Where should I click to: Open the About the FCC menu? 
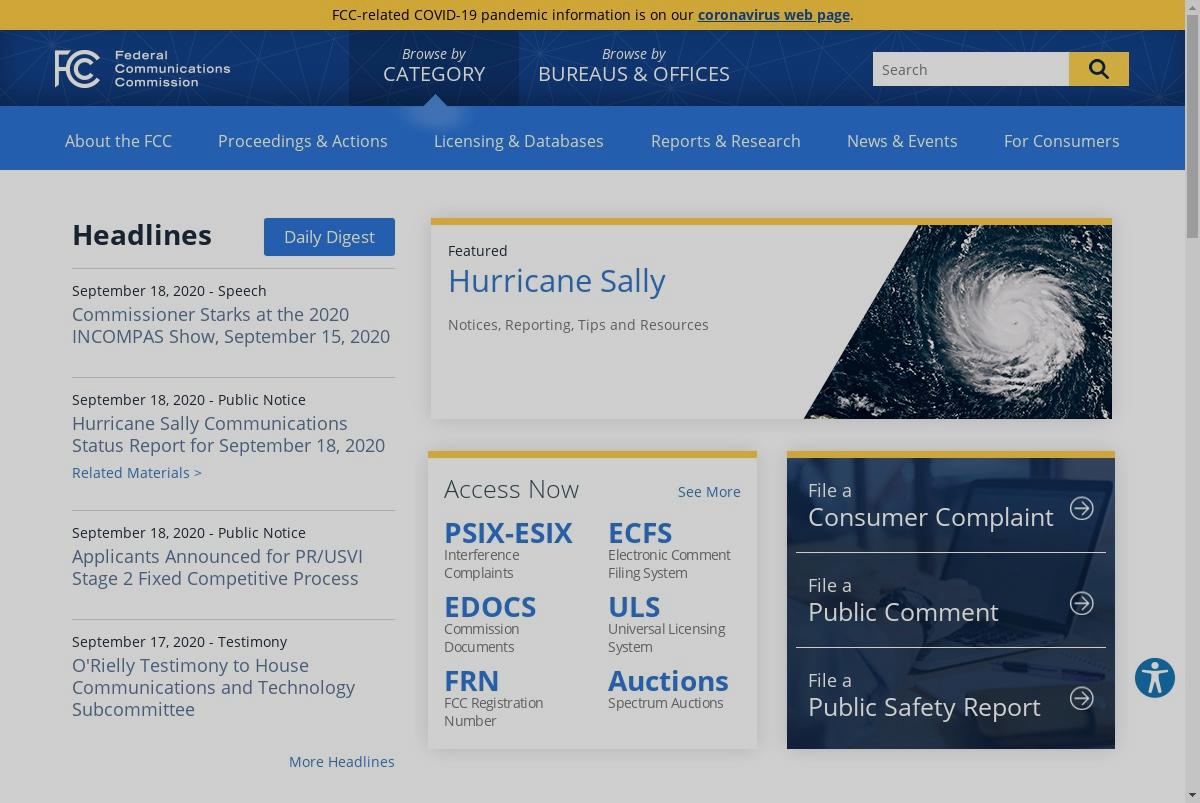(x=118, y=141)
